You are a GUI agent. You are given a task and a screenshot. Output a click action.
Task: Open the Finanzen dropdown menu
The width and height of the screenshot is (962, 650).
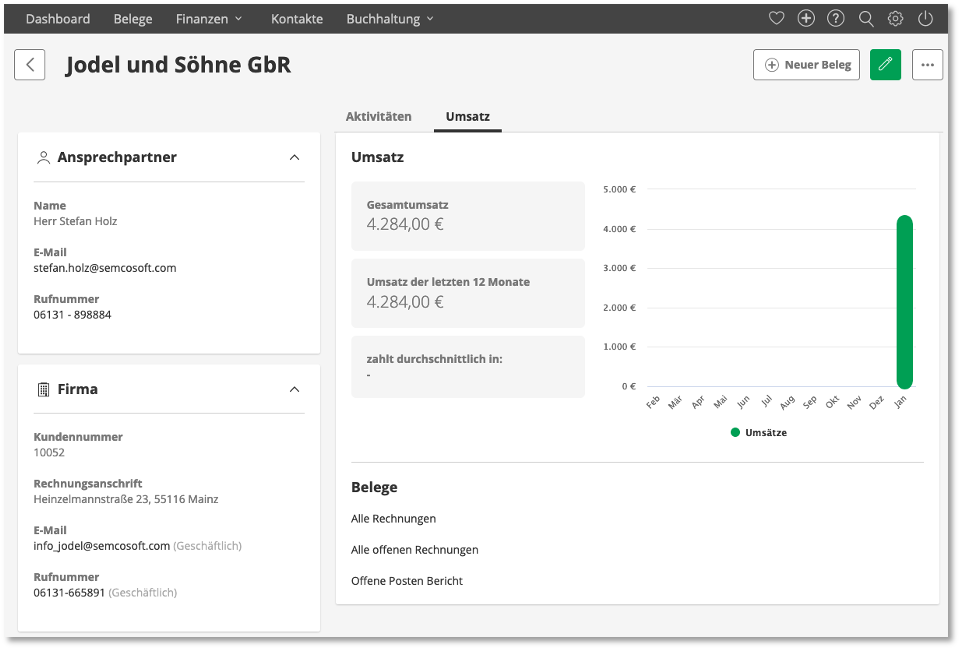click(209, 19)
